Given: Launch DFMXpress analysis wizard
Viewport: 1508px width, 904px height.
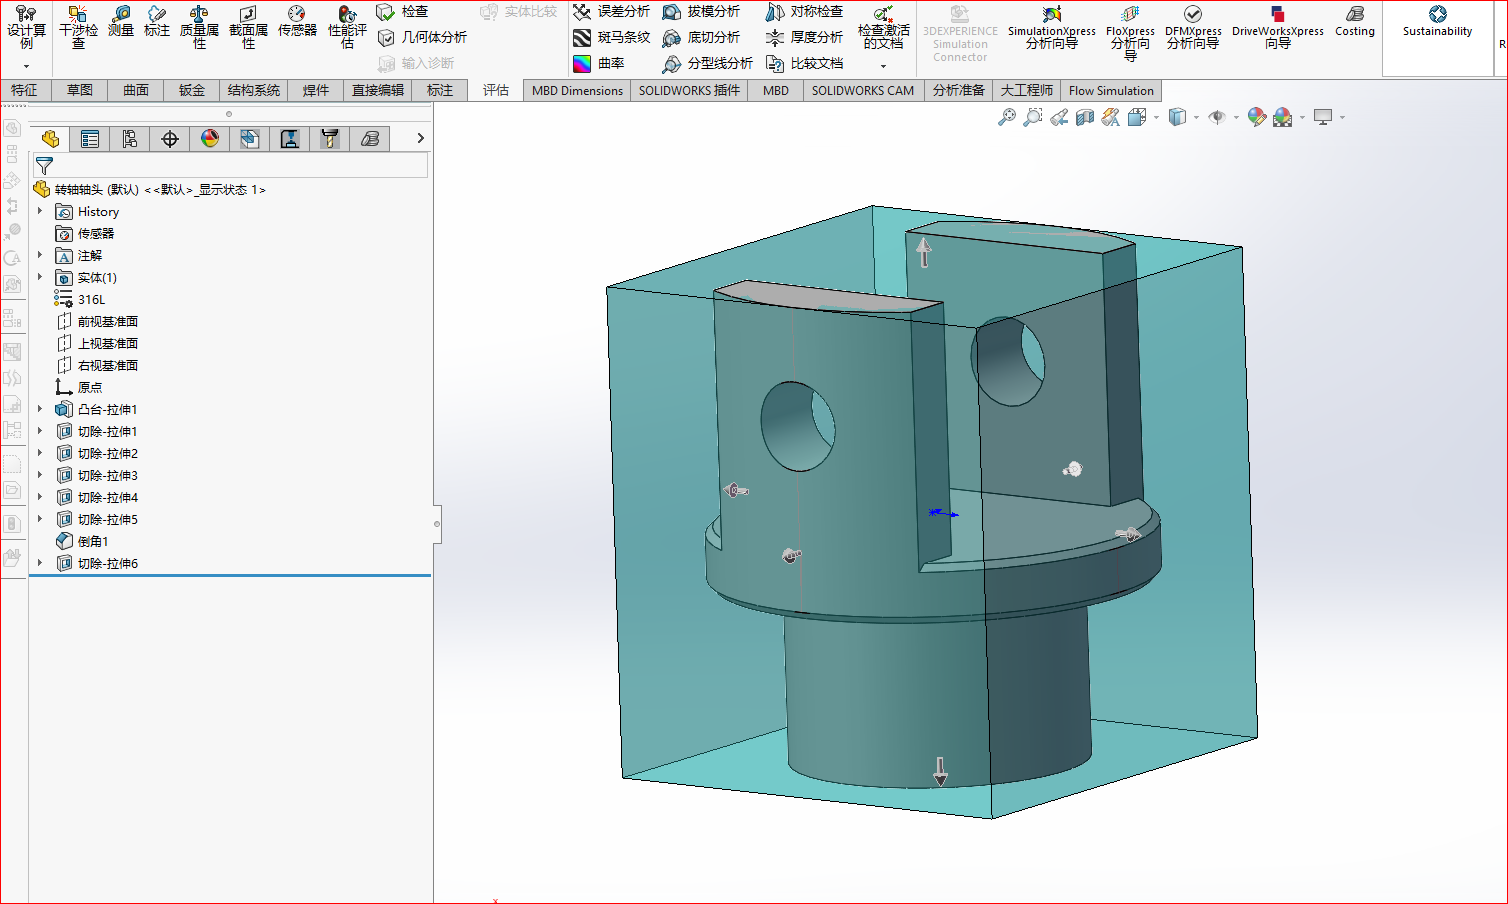Looking at the screenshot, I should click(1193, 27).
